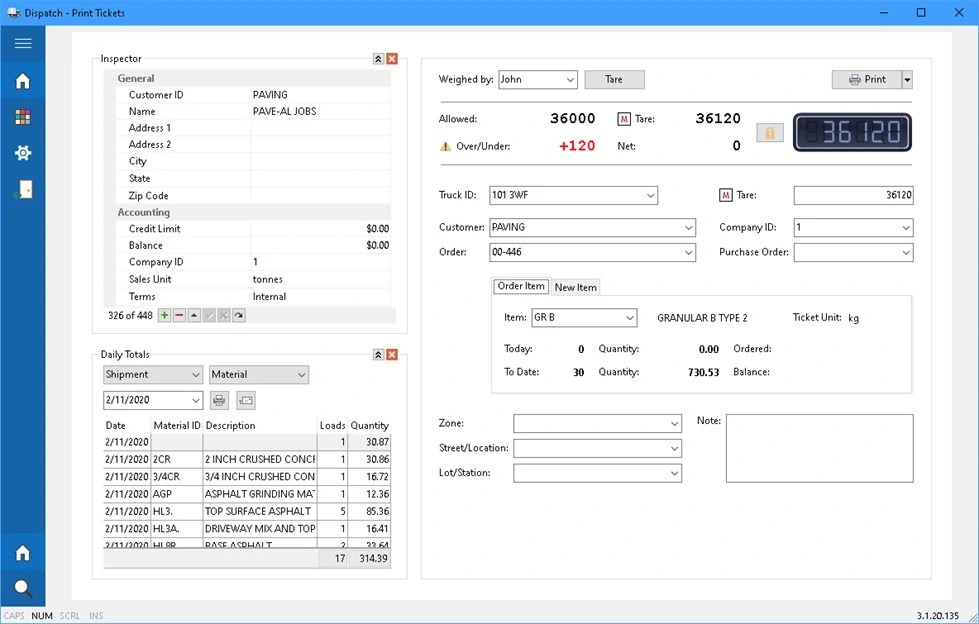
Task: Click the Print button
Action: 866,79
